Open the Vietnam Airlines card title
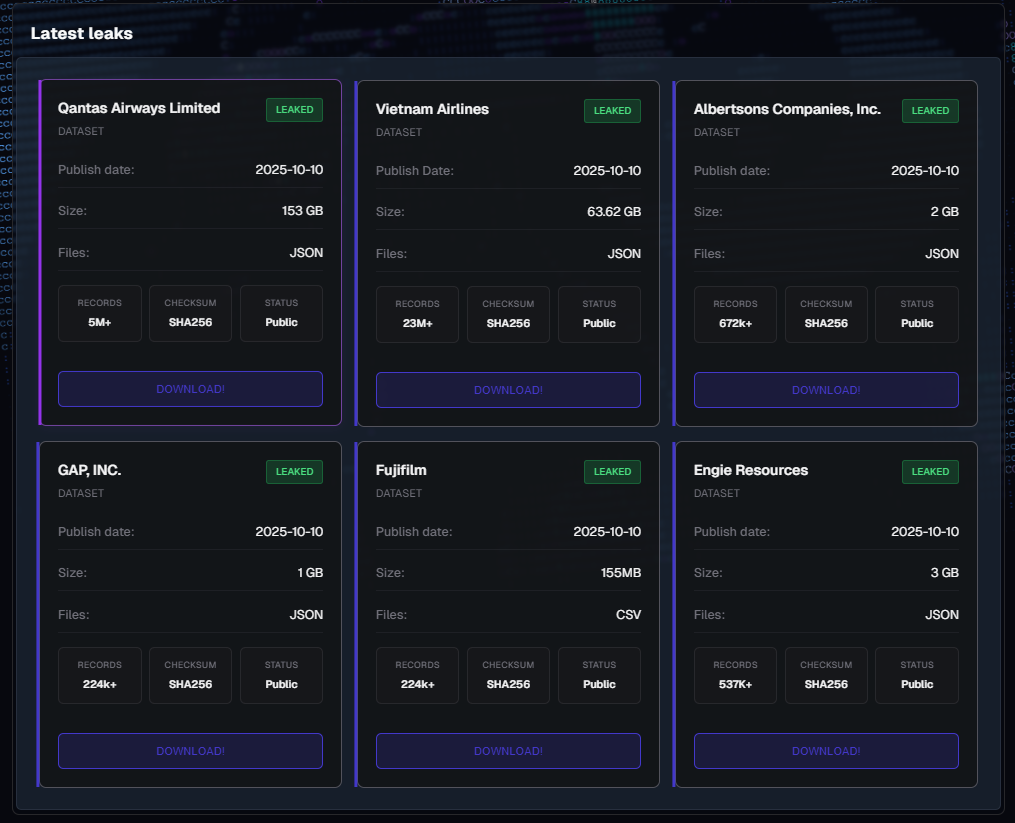 coord(432,109)
